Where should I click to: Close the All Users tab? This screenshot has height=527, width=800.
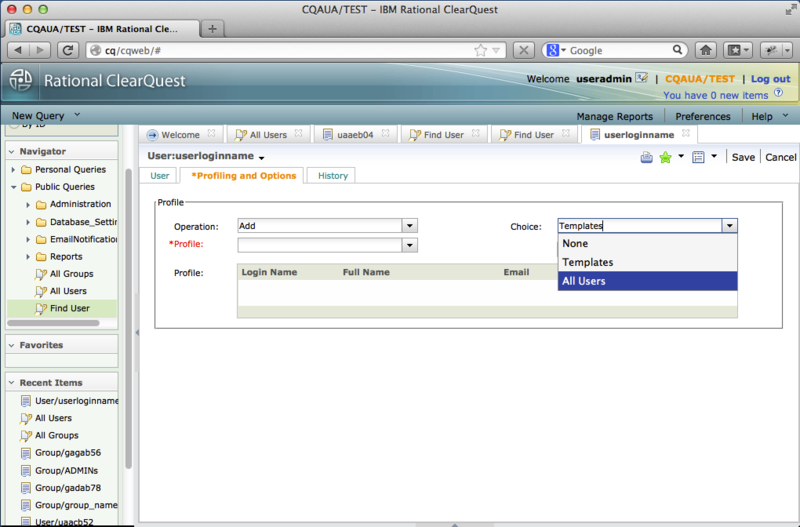pos(298,133)
